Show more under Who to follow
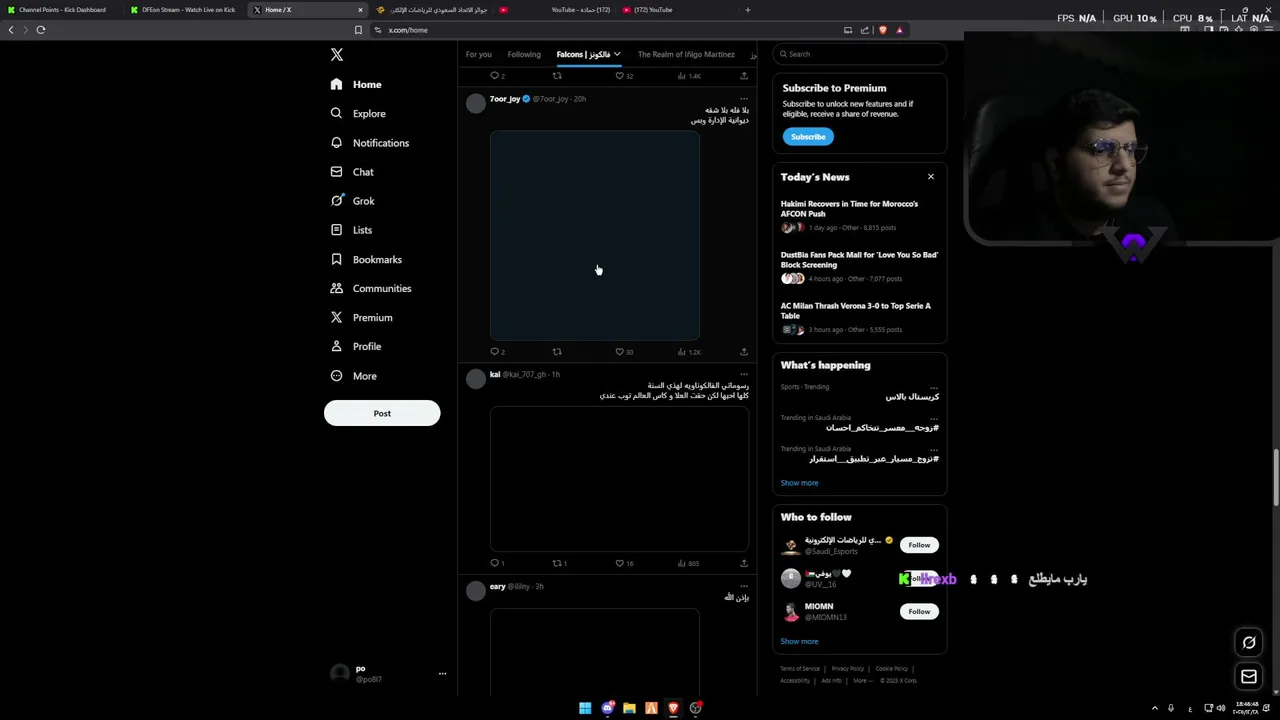Screen dimensions: 1280x720 [799, 642]
